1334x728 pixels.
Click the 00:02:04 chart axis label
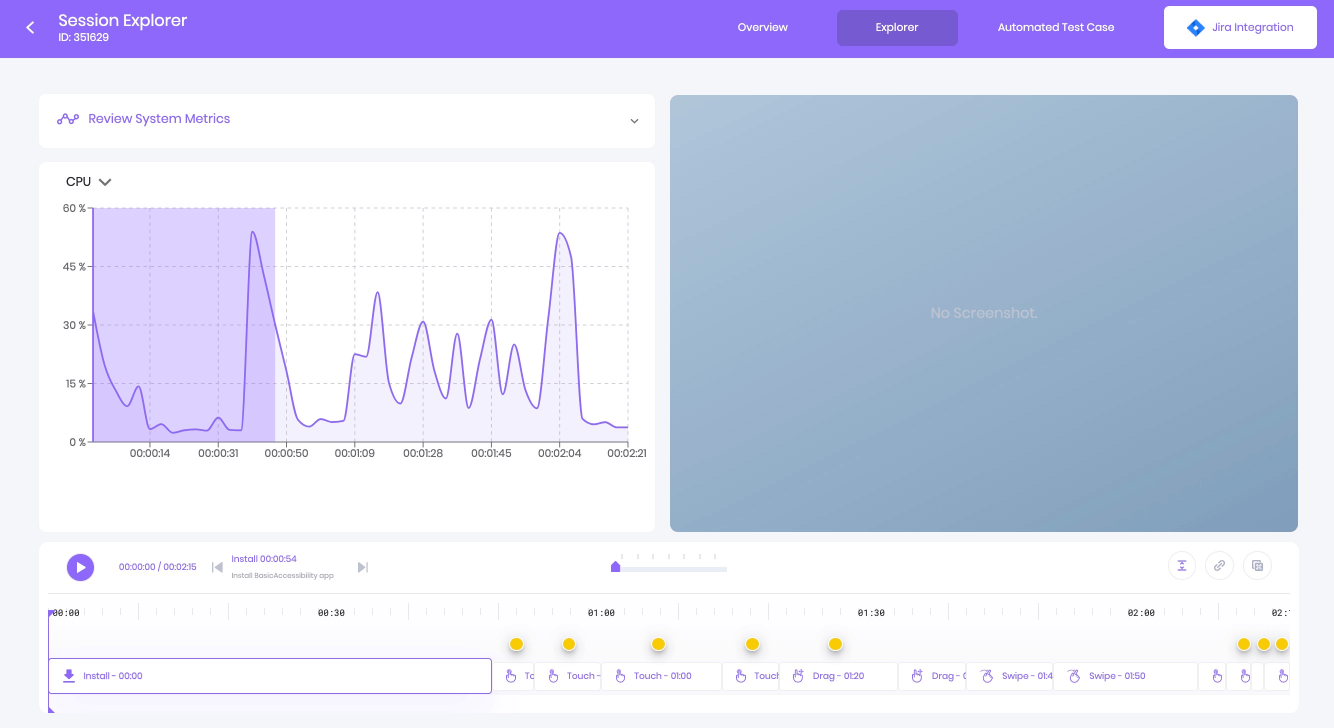(559, 453)
